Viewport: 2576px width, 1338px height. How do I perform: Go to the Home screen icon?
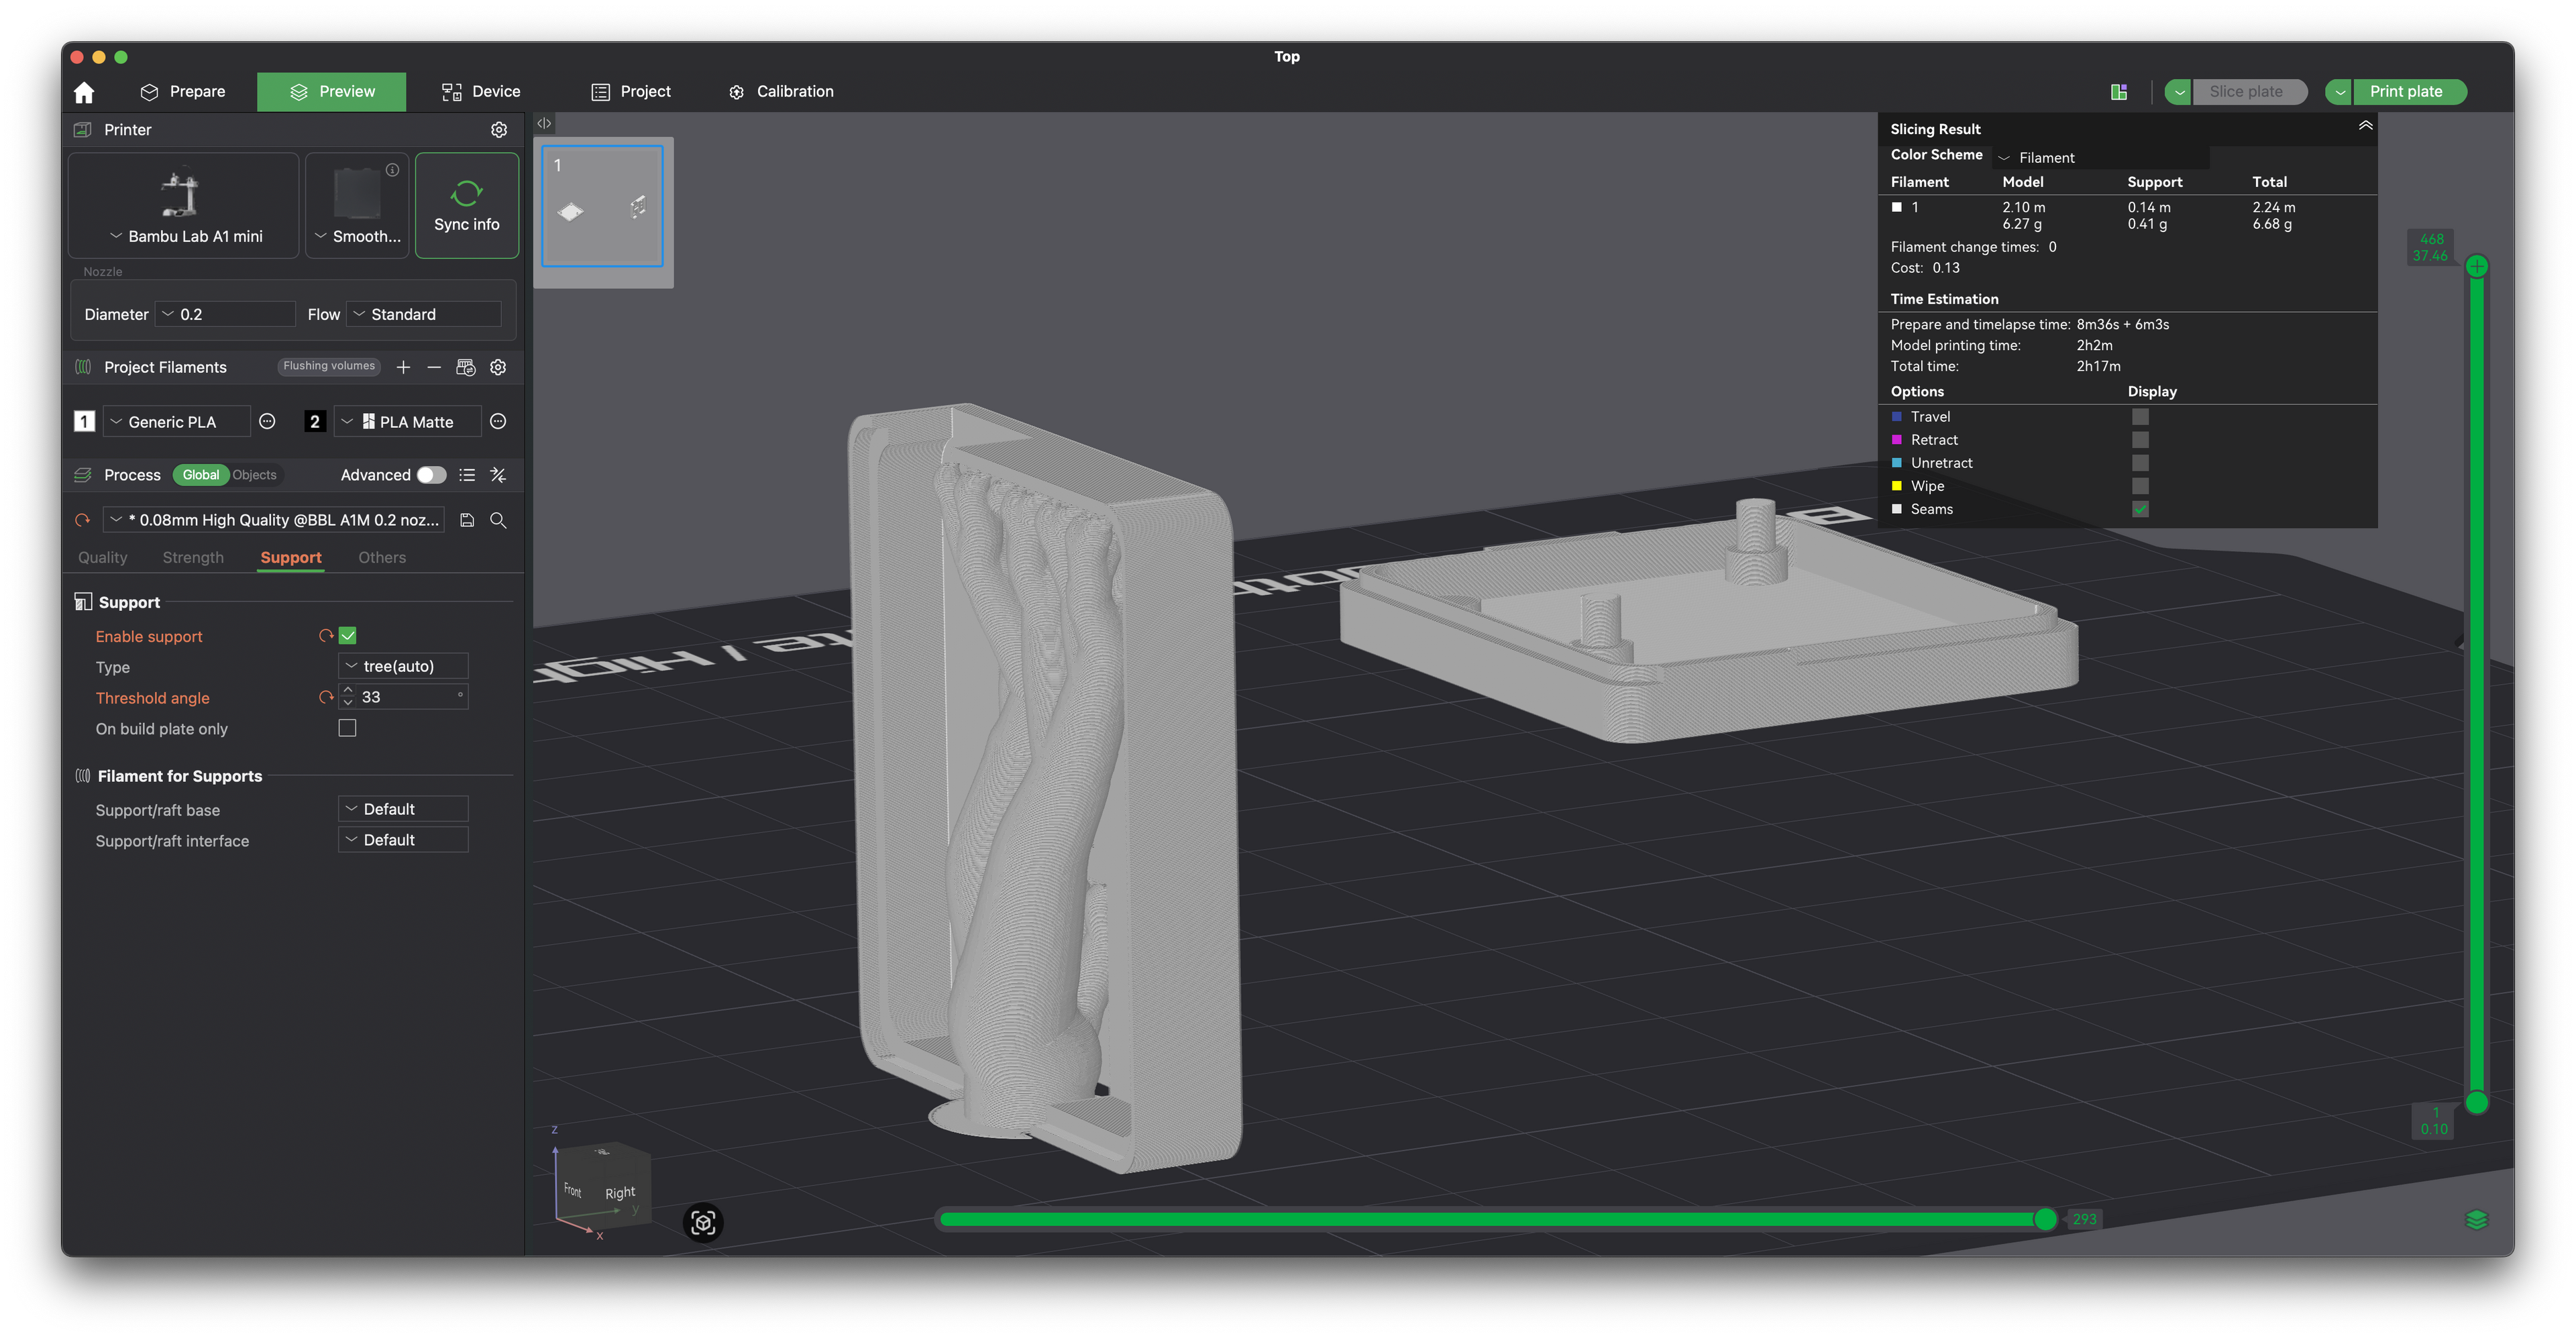(84, 92)
